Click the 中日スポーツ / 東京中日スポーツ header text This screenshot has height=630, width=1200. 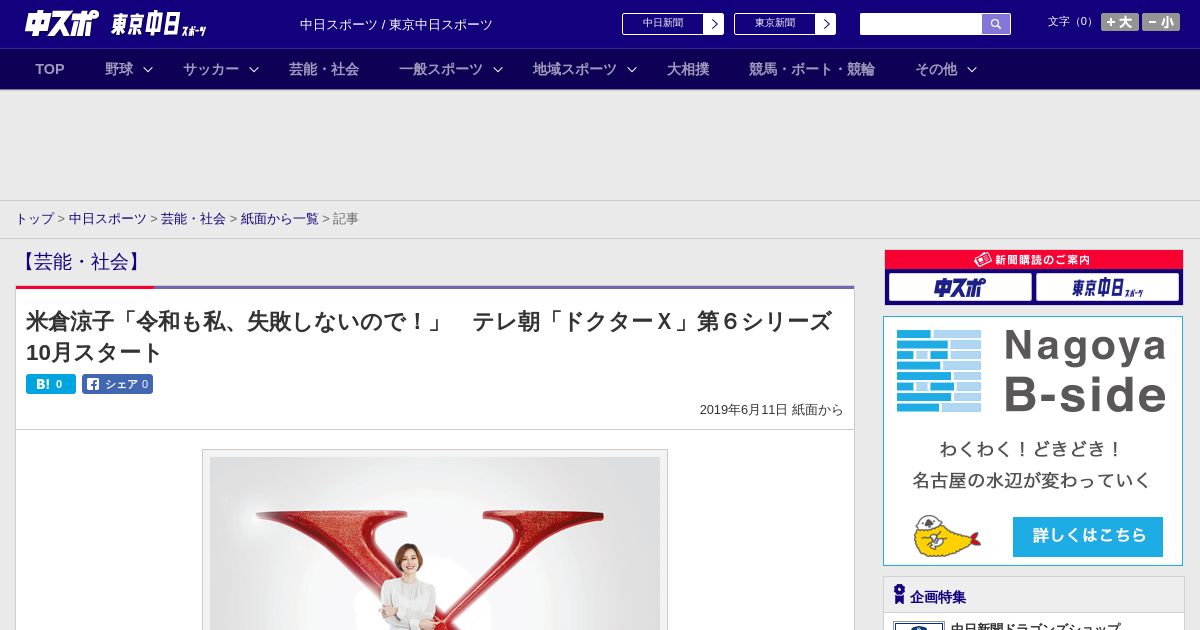coord(396,25)
